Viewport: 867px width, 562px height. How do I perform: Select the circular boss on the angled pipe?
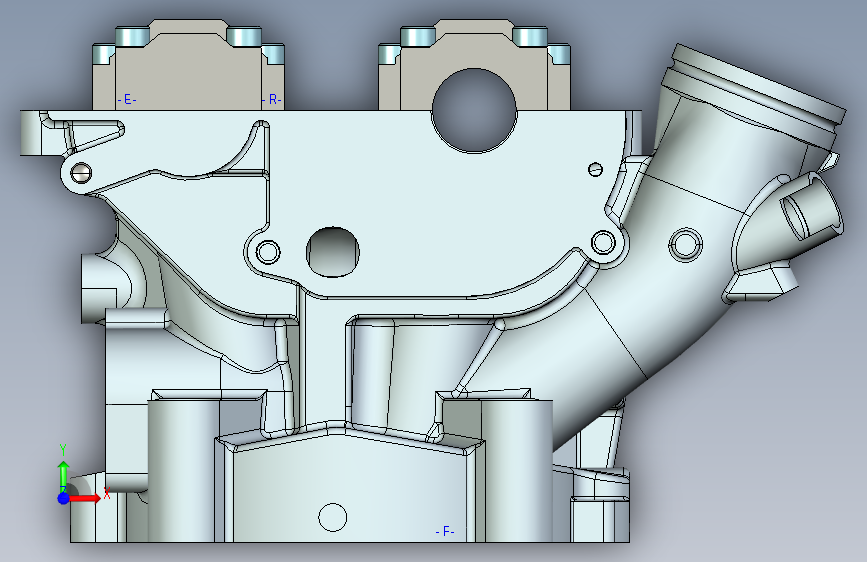tap(686, 244)
